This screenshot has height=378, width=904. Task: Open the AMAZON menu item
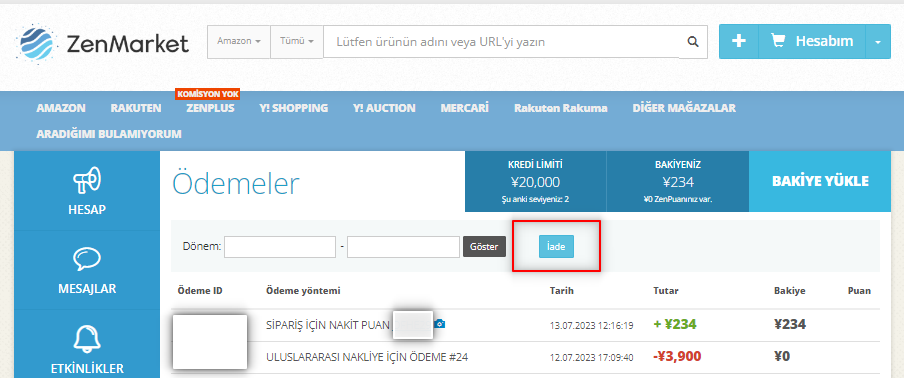click(x=61, y=108)
